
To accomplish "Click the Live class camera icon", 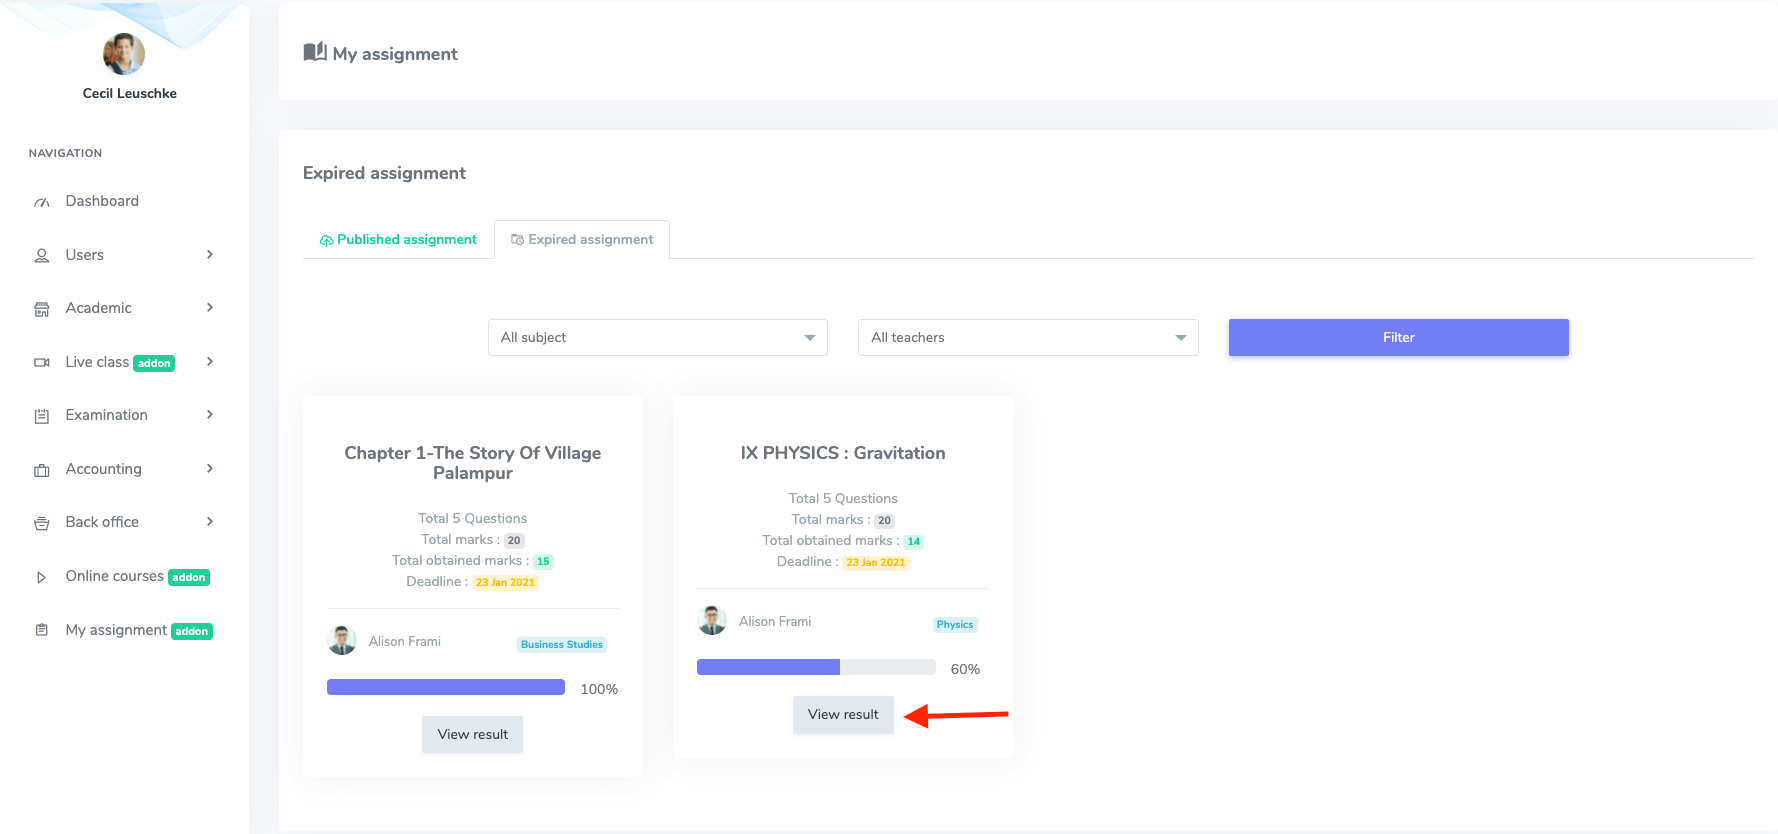I will tap(42, 363).
